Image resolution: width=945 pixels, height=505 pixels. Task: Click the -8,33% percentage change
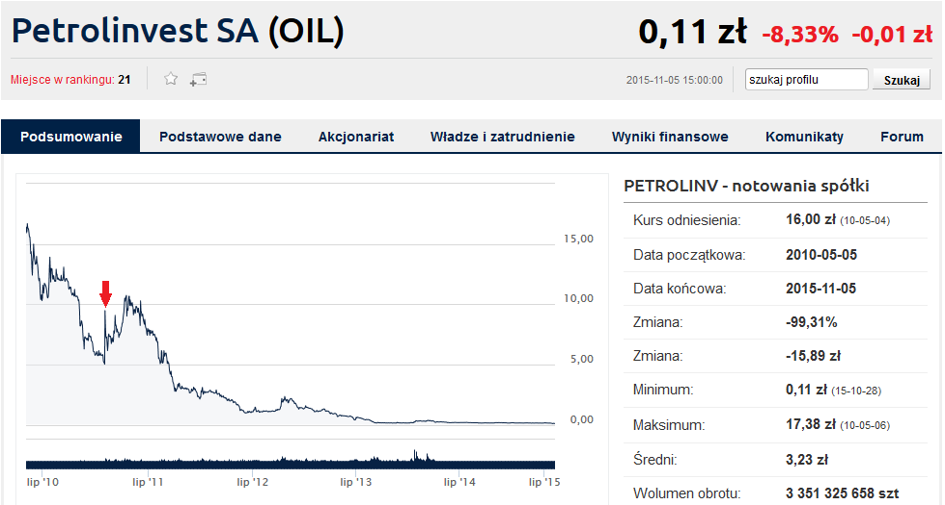[x=800, y=35]
